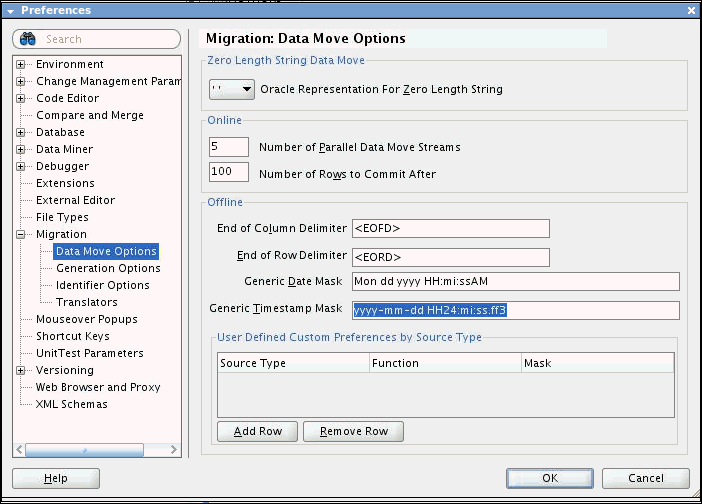Expand the Debugger tree node
The image size is (702, 504).
21,167
